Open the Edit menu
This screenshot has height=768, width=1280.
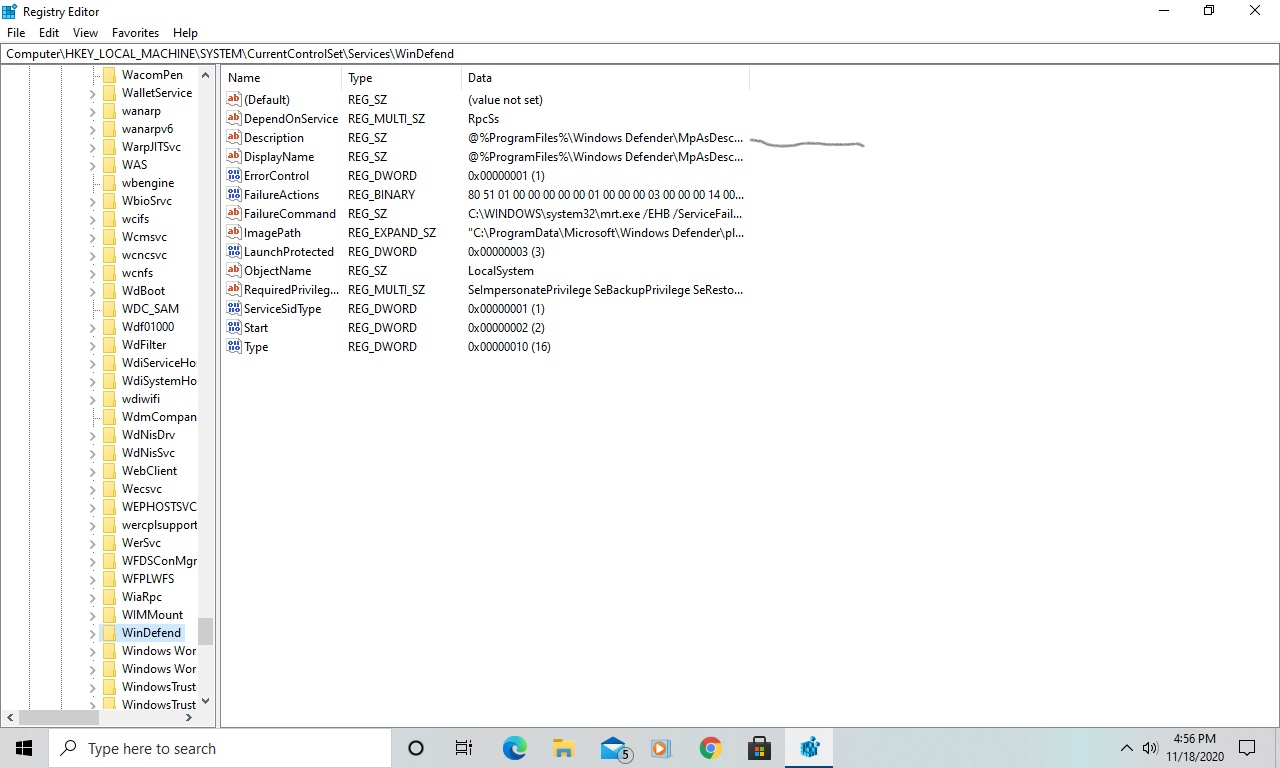point(49,33)
